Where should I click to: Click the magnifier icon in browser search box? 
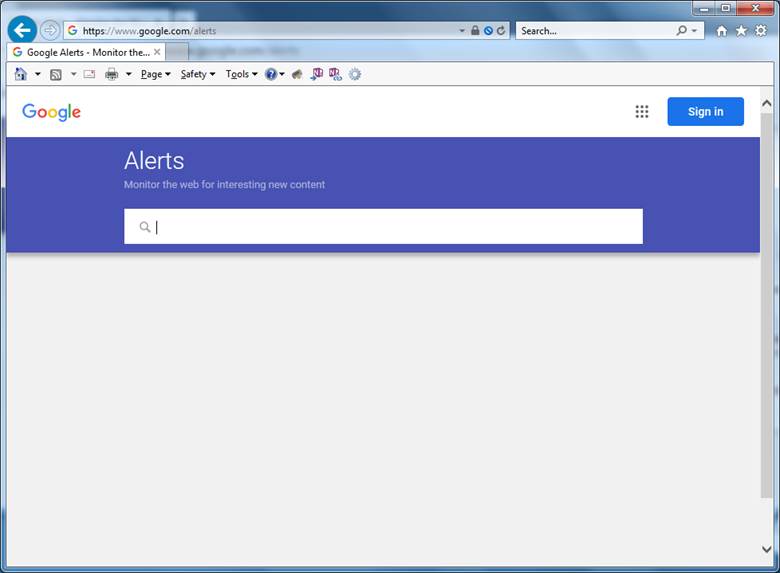coord(682,31)
